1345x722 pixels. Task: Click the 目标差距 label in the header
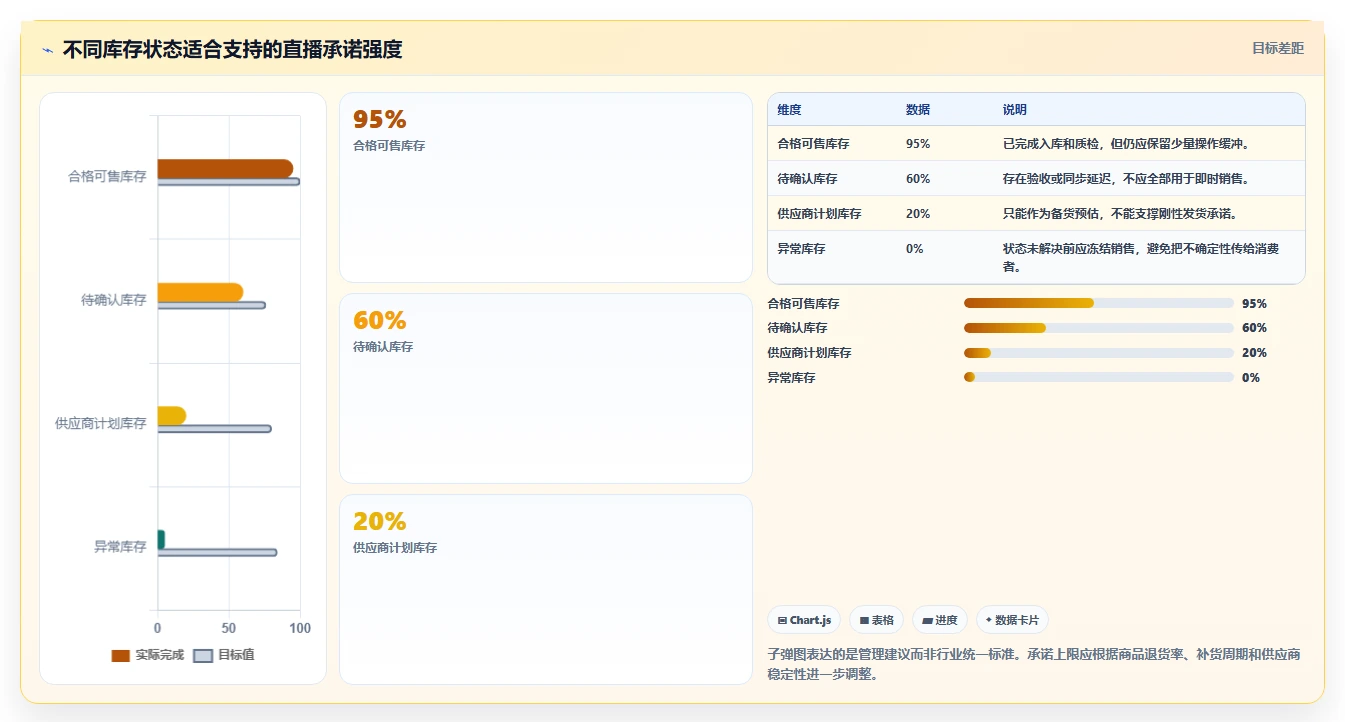pyautogui.click(x=1278, y=48)
